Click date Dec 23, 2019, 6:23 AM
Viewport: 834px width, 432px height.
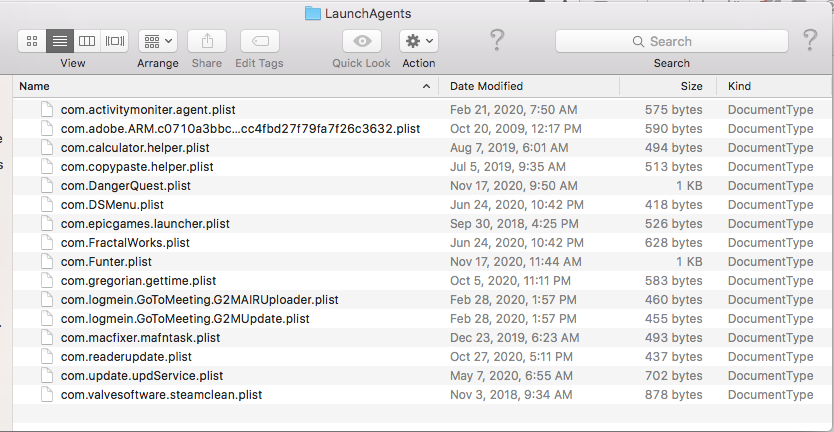click(x=514, y=338)
